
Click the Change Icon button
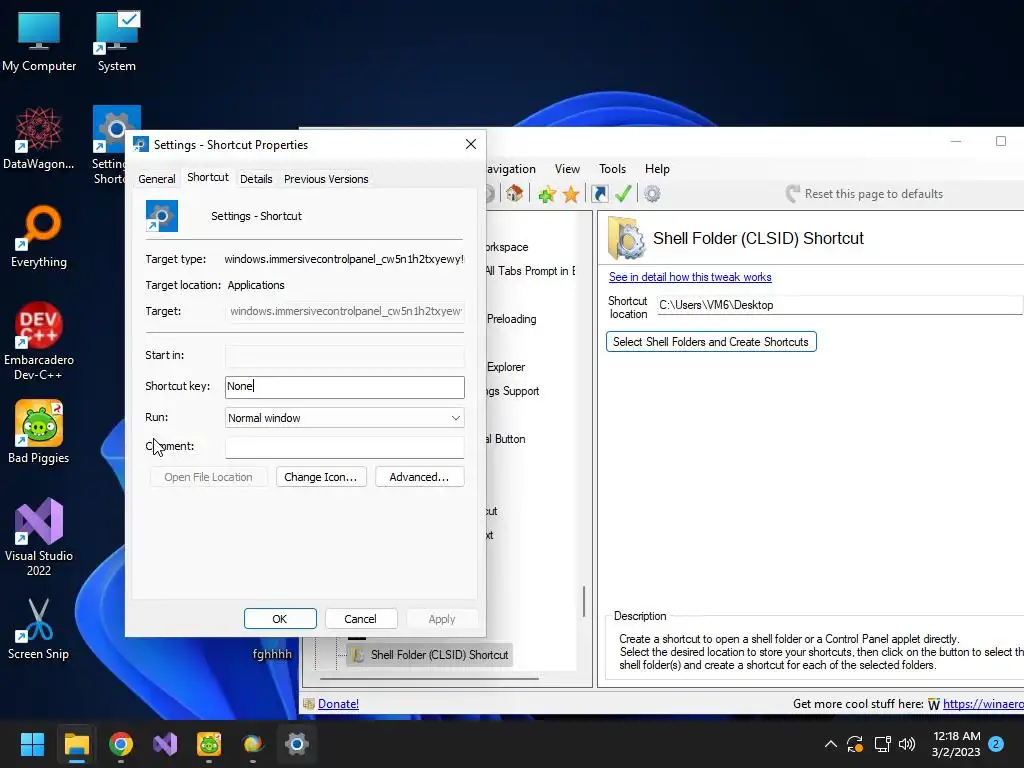[x=321, y=477]
